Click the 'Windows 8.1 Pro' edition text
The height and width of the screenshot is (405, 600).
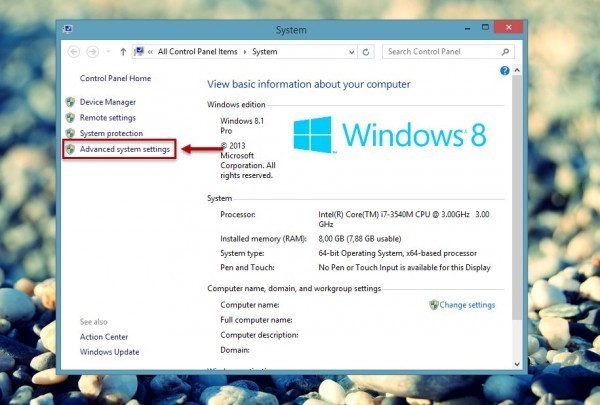(242, 126)
